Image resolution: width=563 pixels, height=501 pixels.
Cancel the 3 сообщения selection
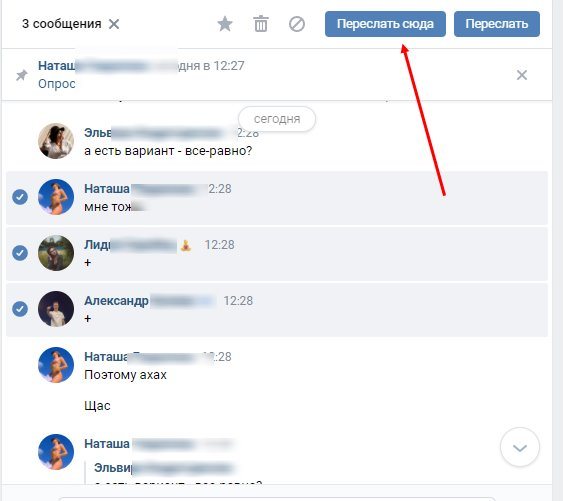click(114, 24)
